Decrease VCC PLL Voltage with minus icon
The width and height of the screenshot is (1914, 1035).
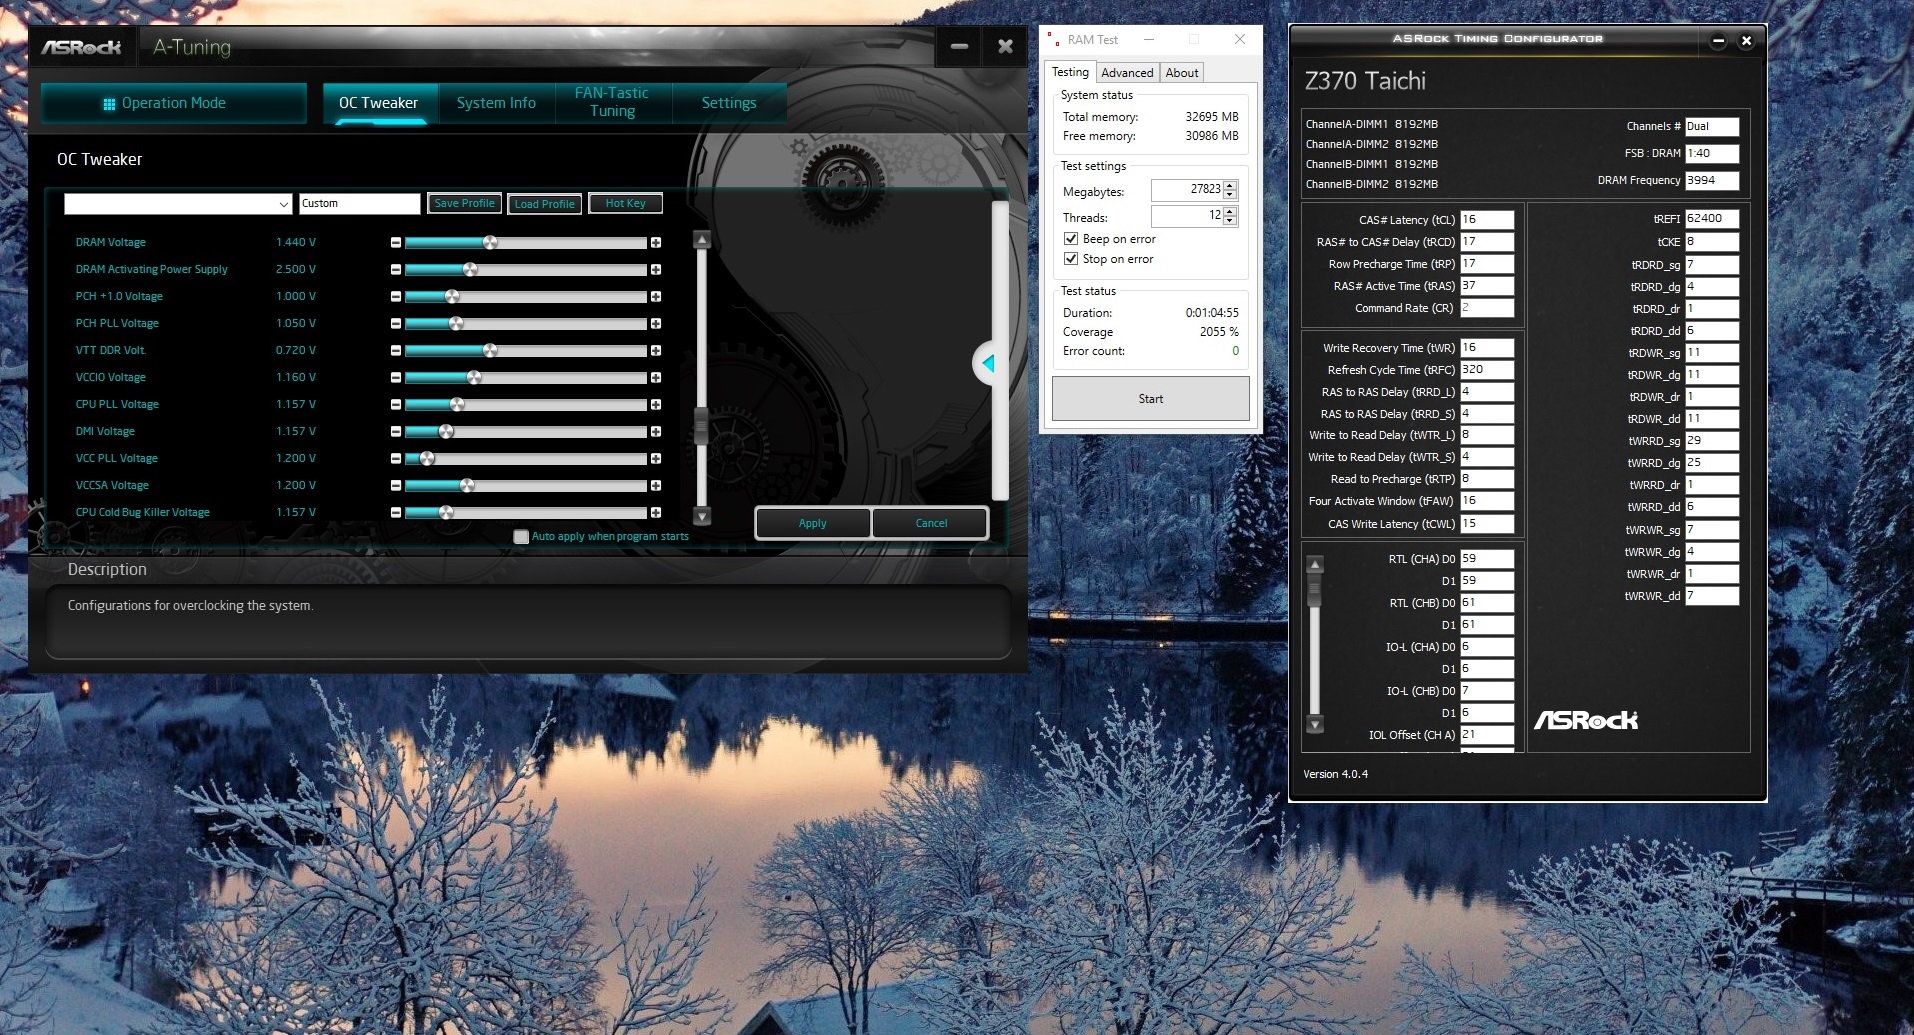click(x=396, y=459)
